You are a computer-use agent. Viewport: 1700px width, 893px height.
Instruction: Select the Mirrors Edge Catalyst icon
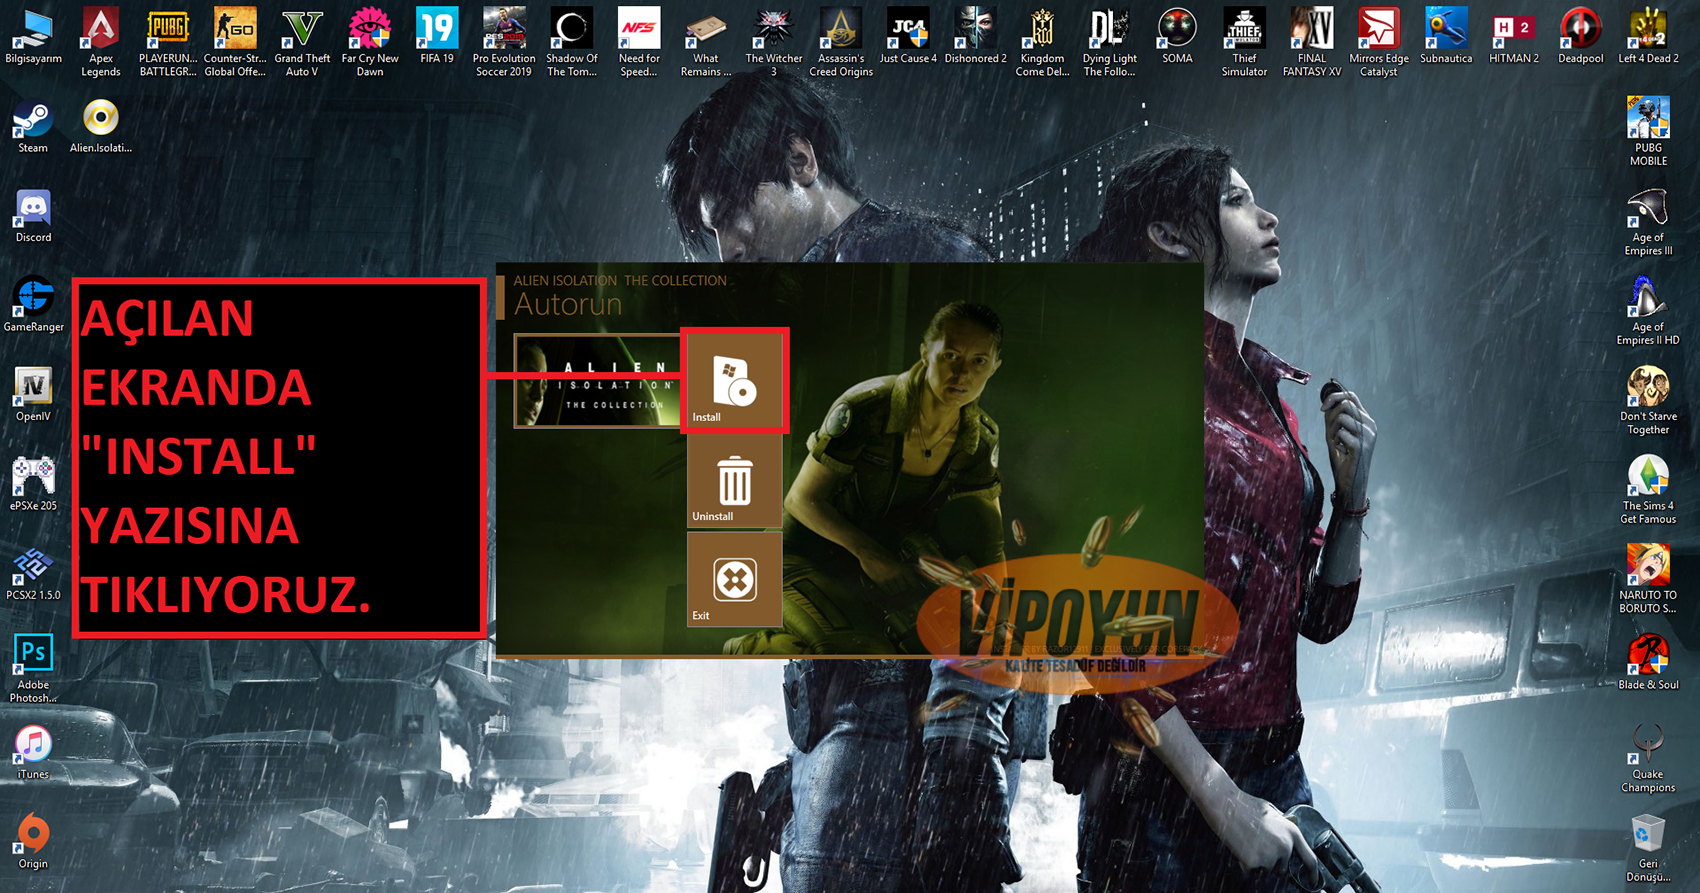point(1379,42)
